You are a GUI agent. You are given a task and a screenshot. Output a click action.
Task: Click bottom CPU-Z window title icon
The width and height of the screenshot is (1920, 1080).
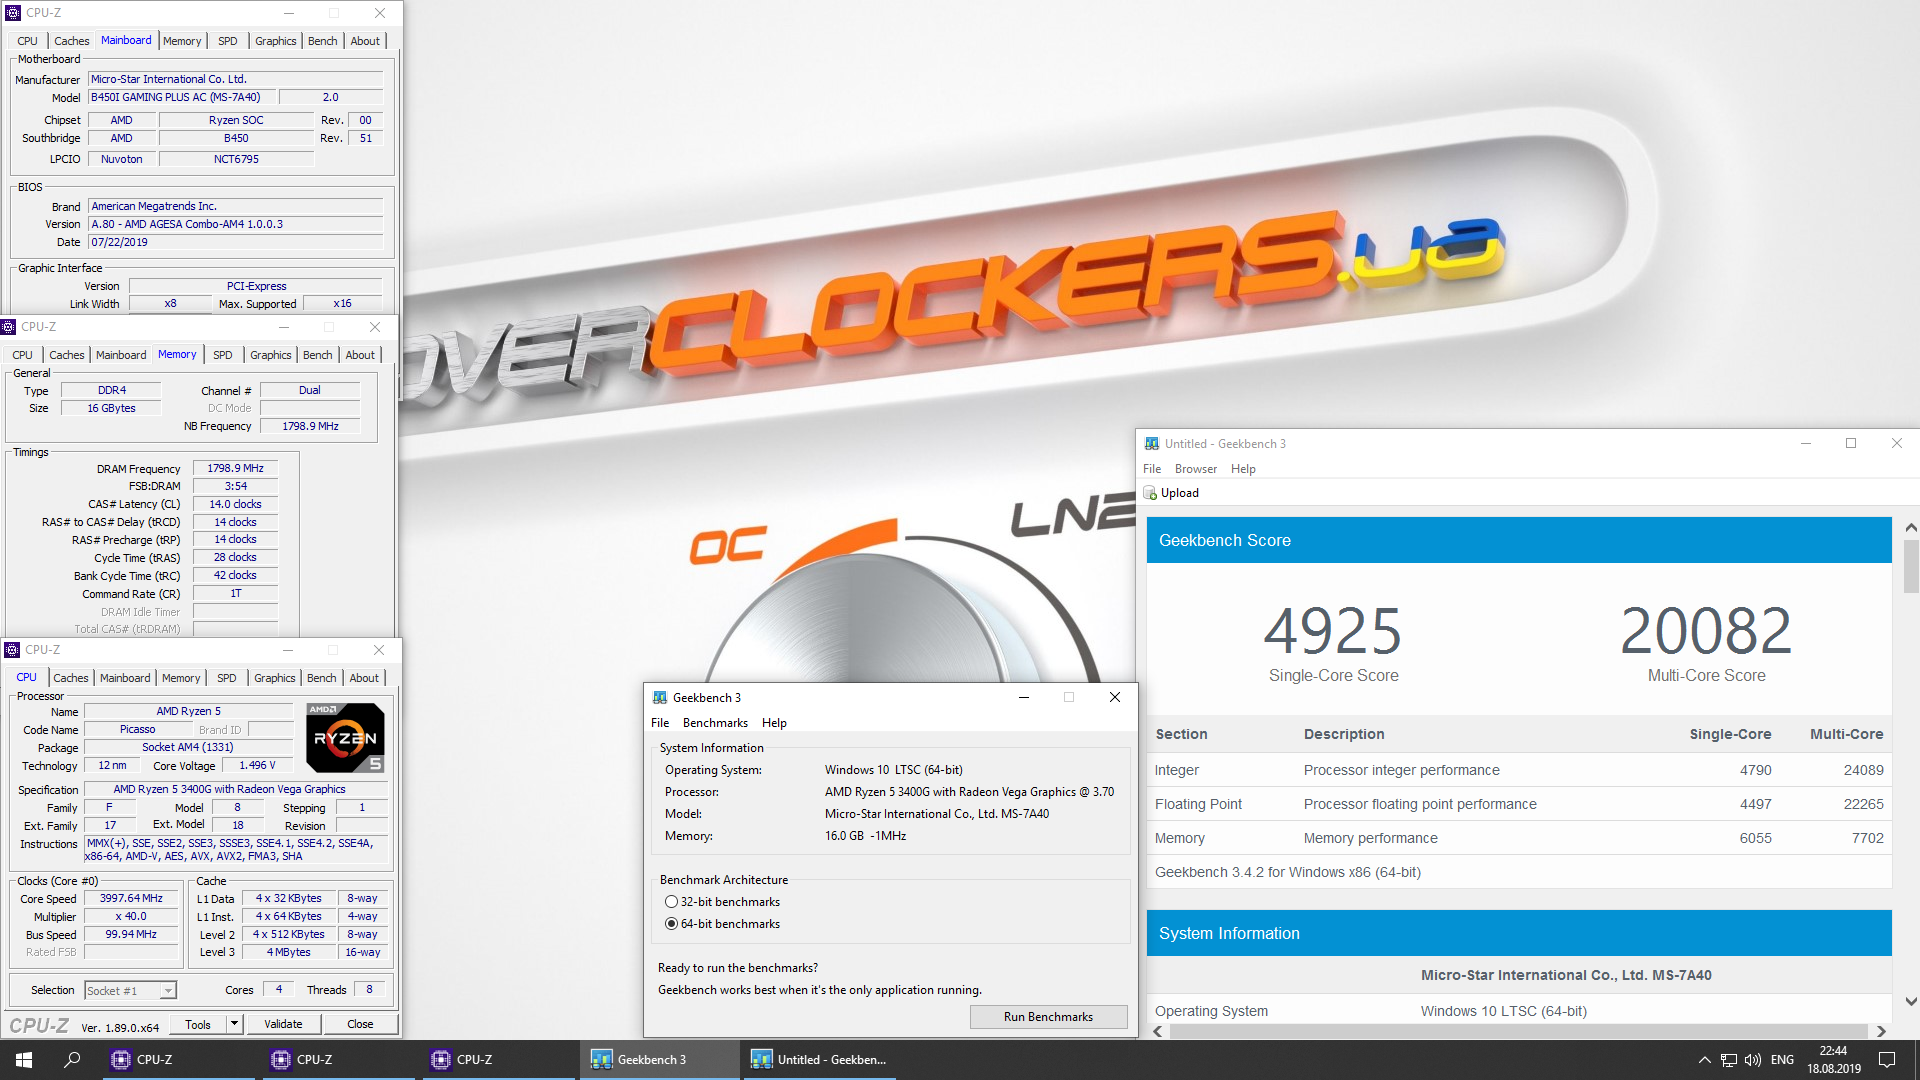13,650
